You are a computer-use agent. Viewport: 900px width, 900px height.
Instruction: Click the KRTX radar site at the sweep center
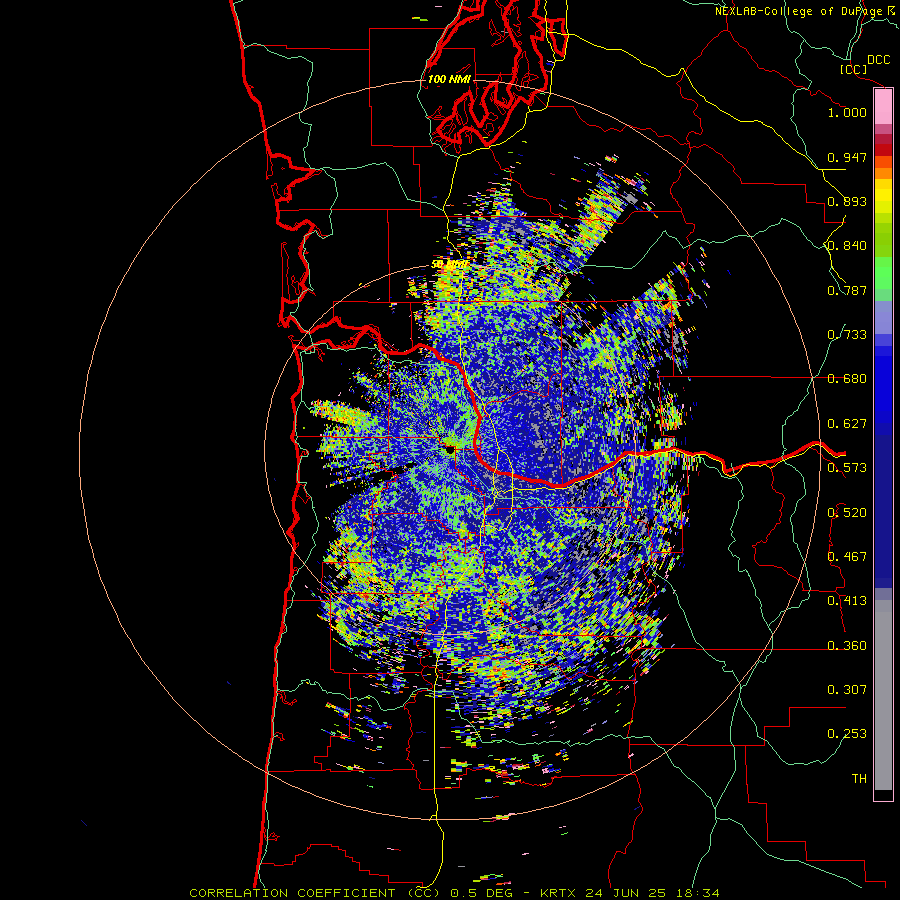click(x=449, y=449)
